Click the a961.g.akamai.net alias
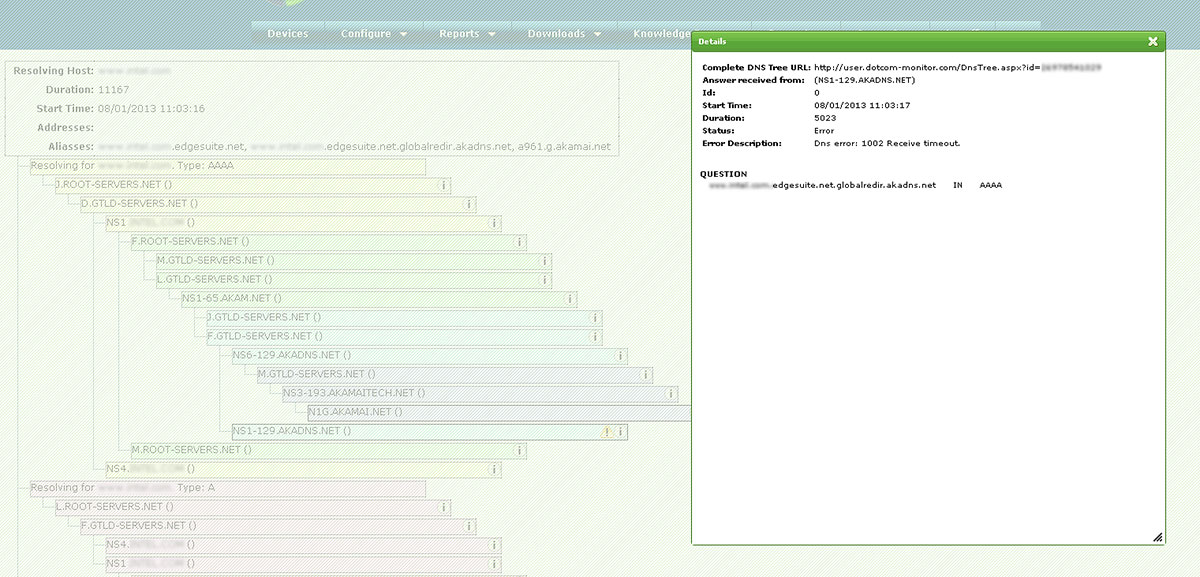This screenshot has height=577, width=1200. pyautogui.click(x=563, y=147)
